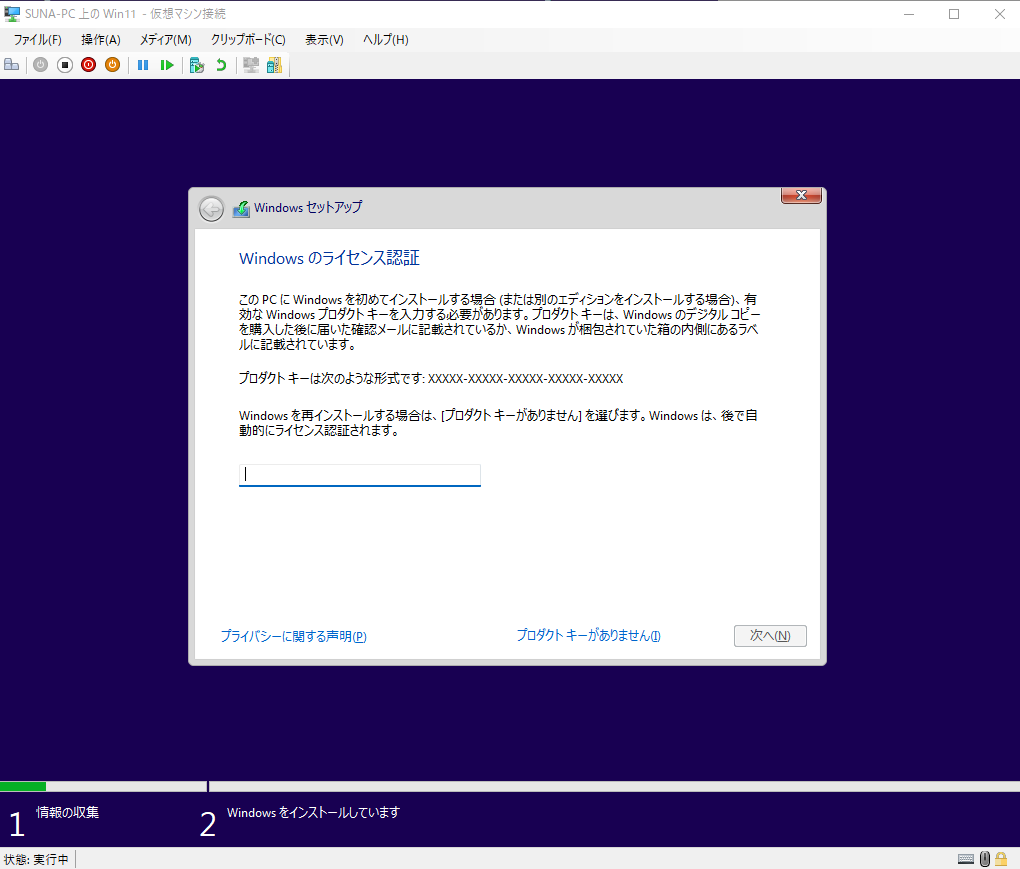Viewport: 1020px width, 869px height.
Task: Click the mouse icon in the status bar
Action: pos(985,859)
